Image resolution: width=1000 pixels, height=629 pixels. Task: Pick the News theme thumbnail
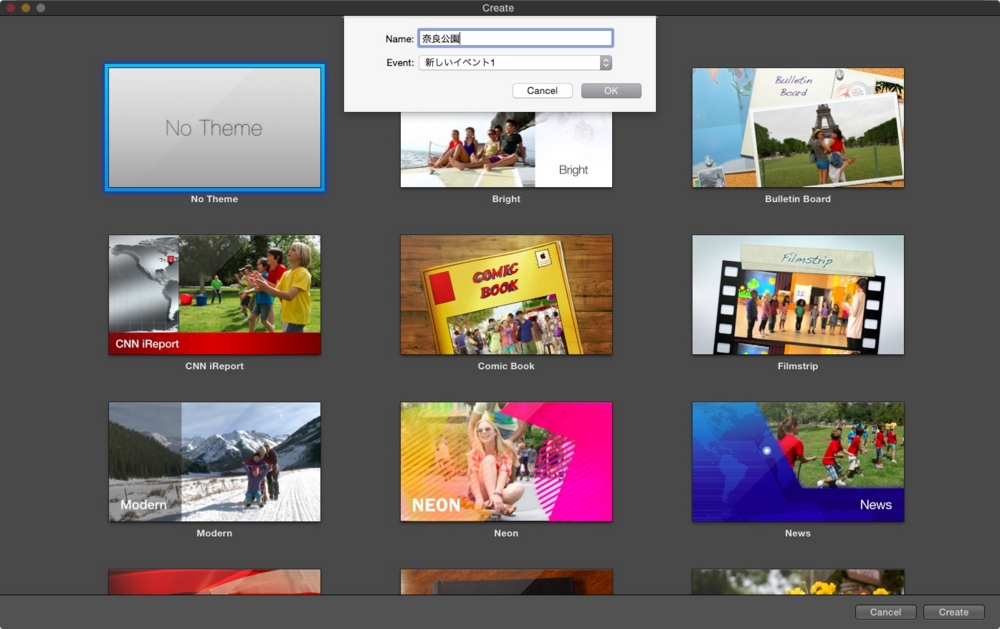[x=798, y=462]
